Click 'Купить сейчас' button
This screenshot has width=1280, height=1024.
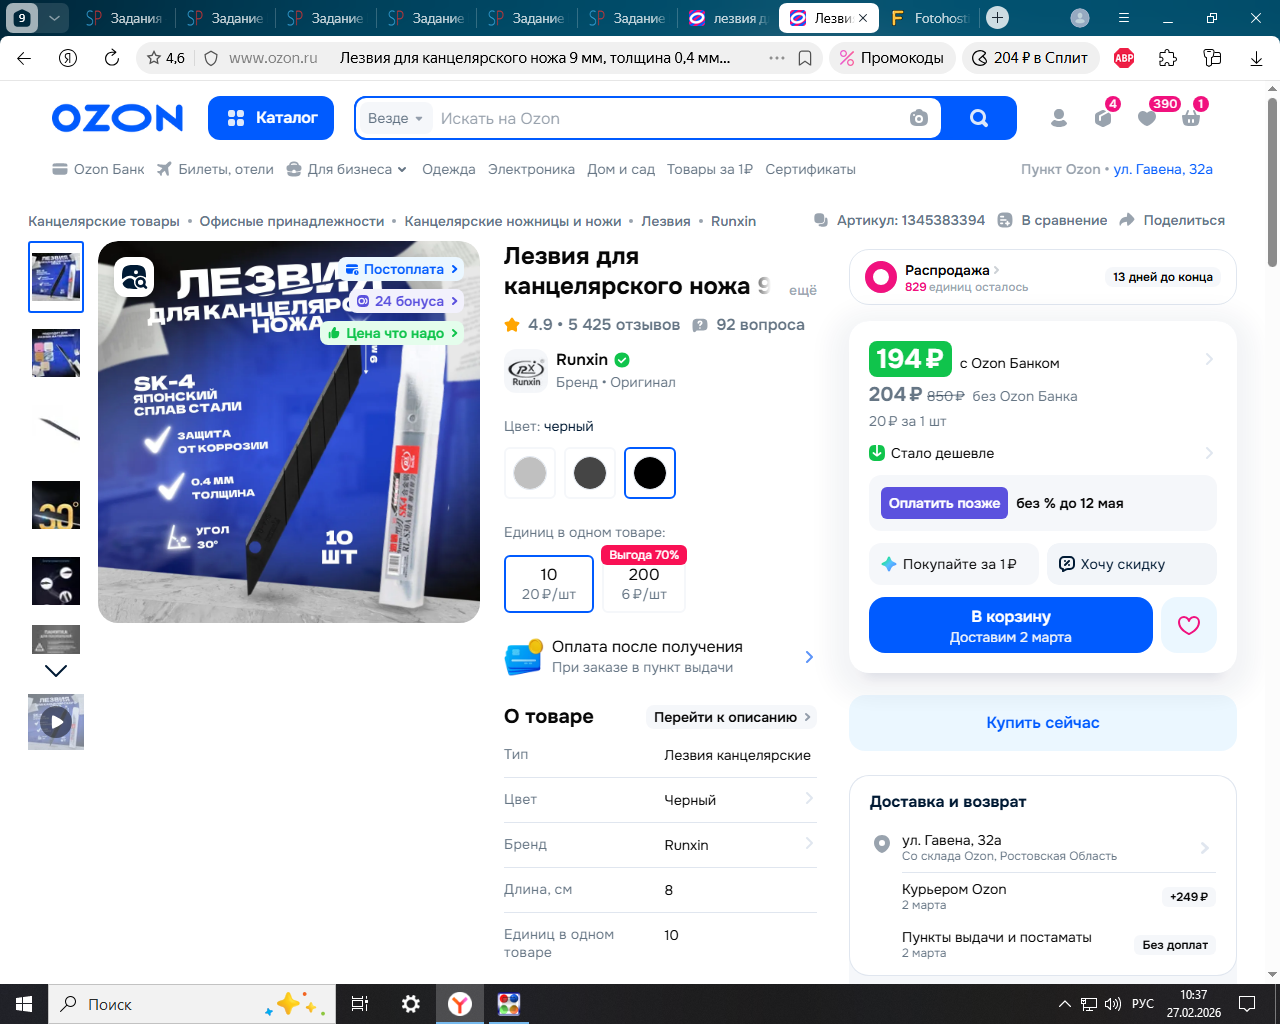[1043, 723]
